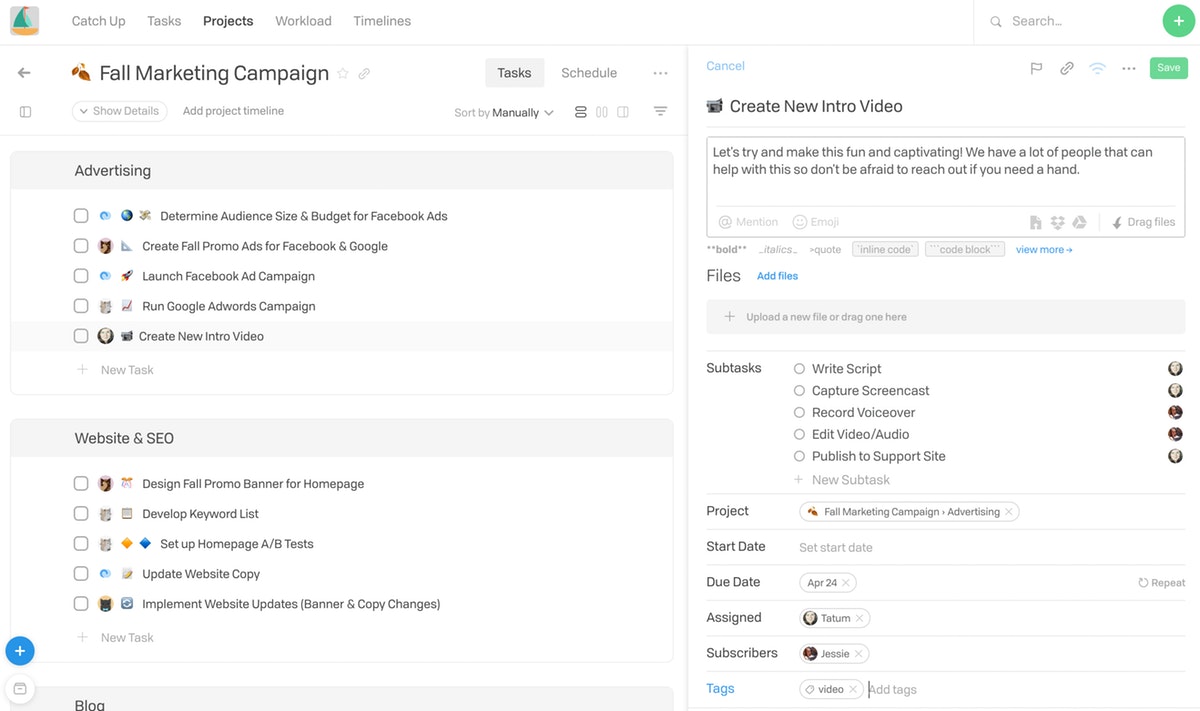Copy project link icon next to title

(365, 73)
